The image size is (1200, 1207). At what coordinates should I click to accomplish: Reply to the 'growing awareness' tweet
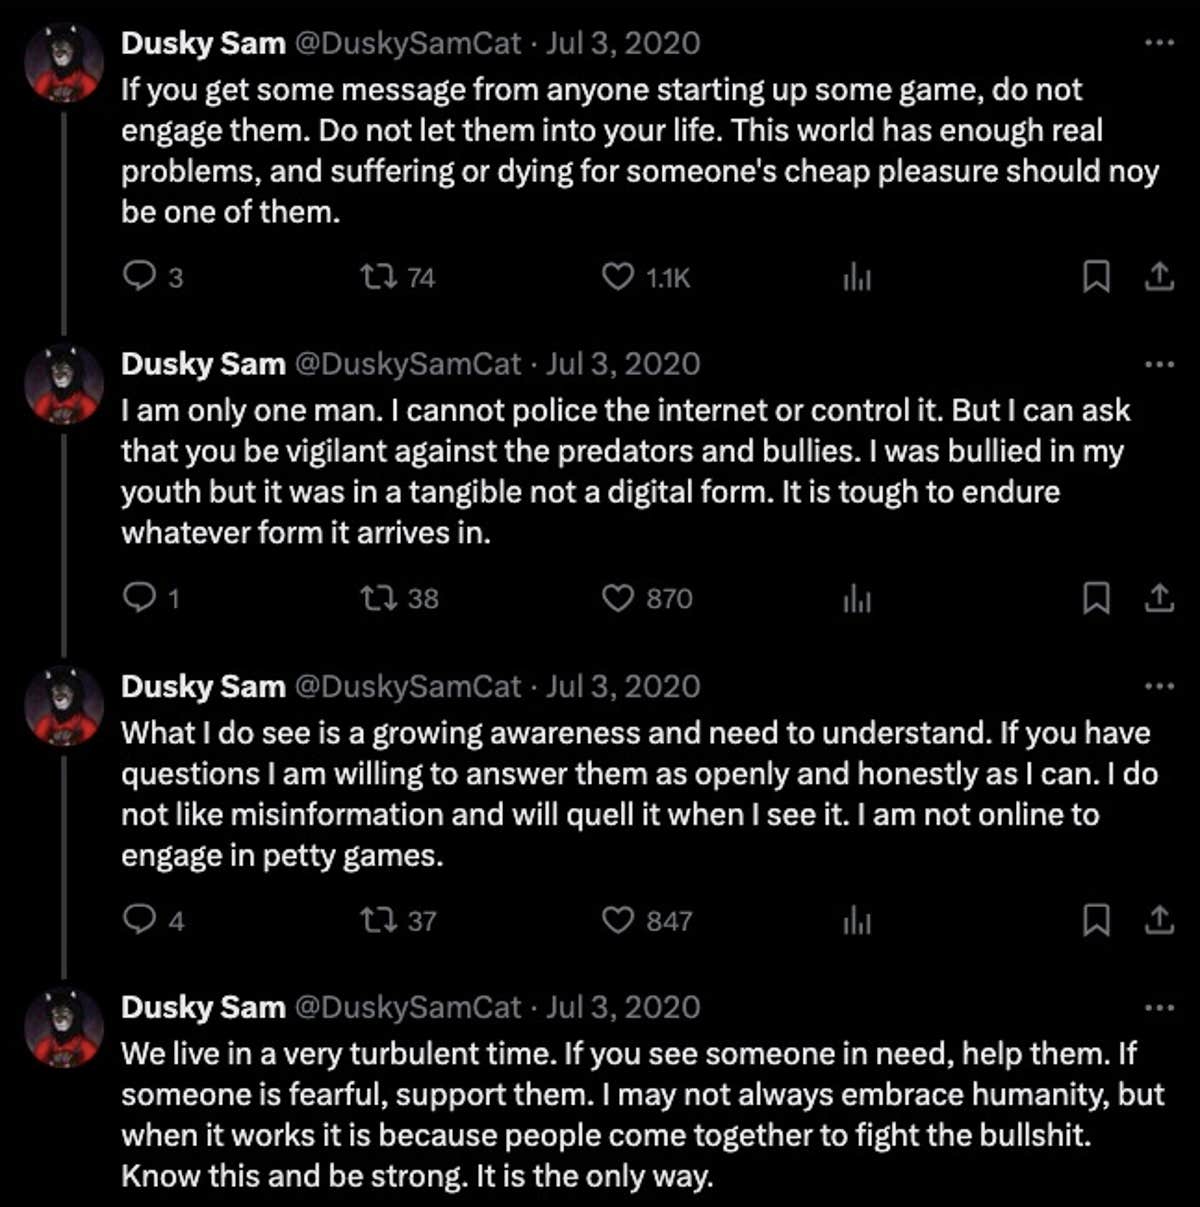click(x=138, y=920)
